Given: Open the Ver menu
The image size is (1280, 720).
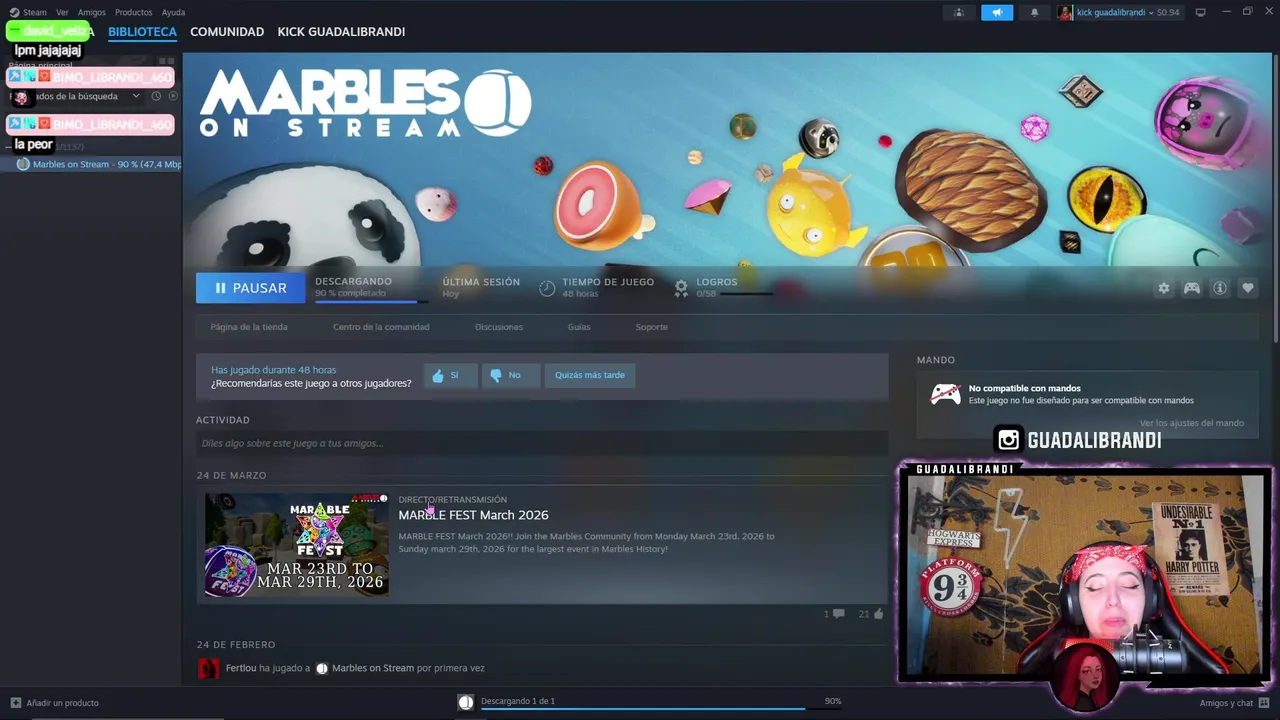Looking at the screenshot, I should click(62, 12).
